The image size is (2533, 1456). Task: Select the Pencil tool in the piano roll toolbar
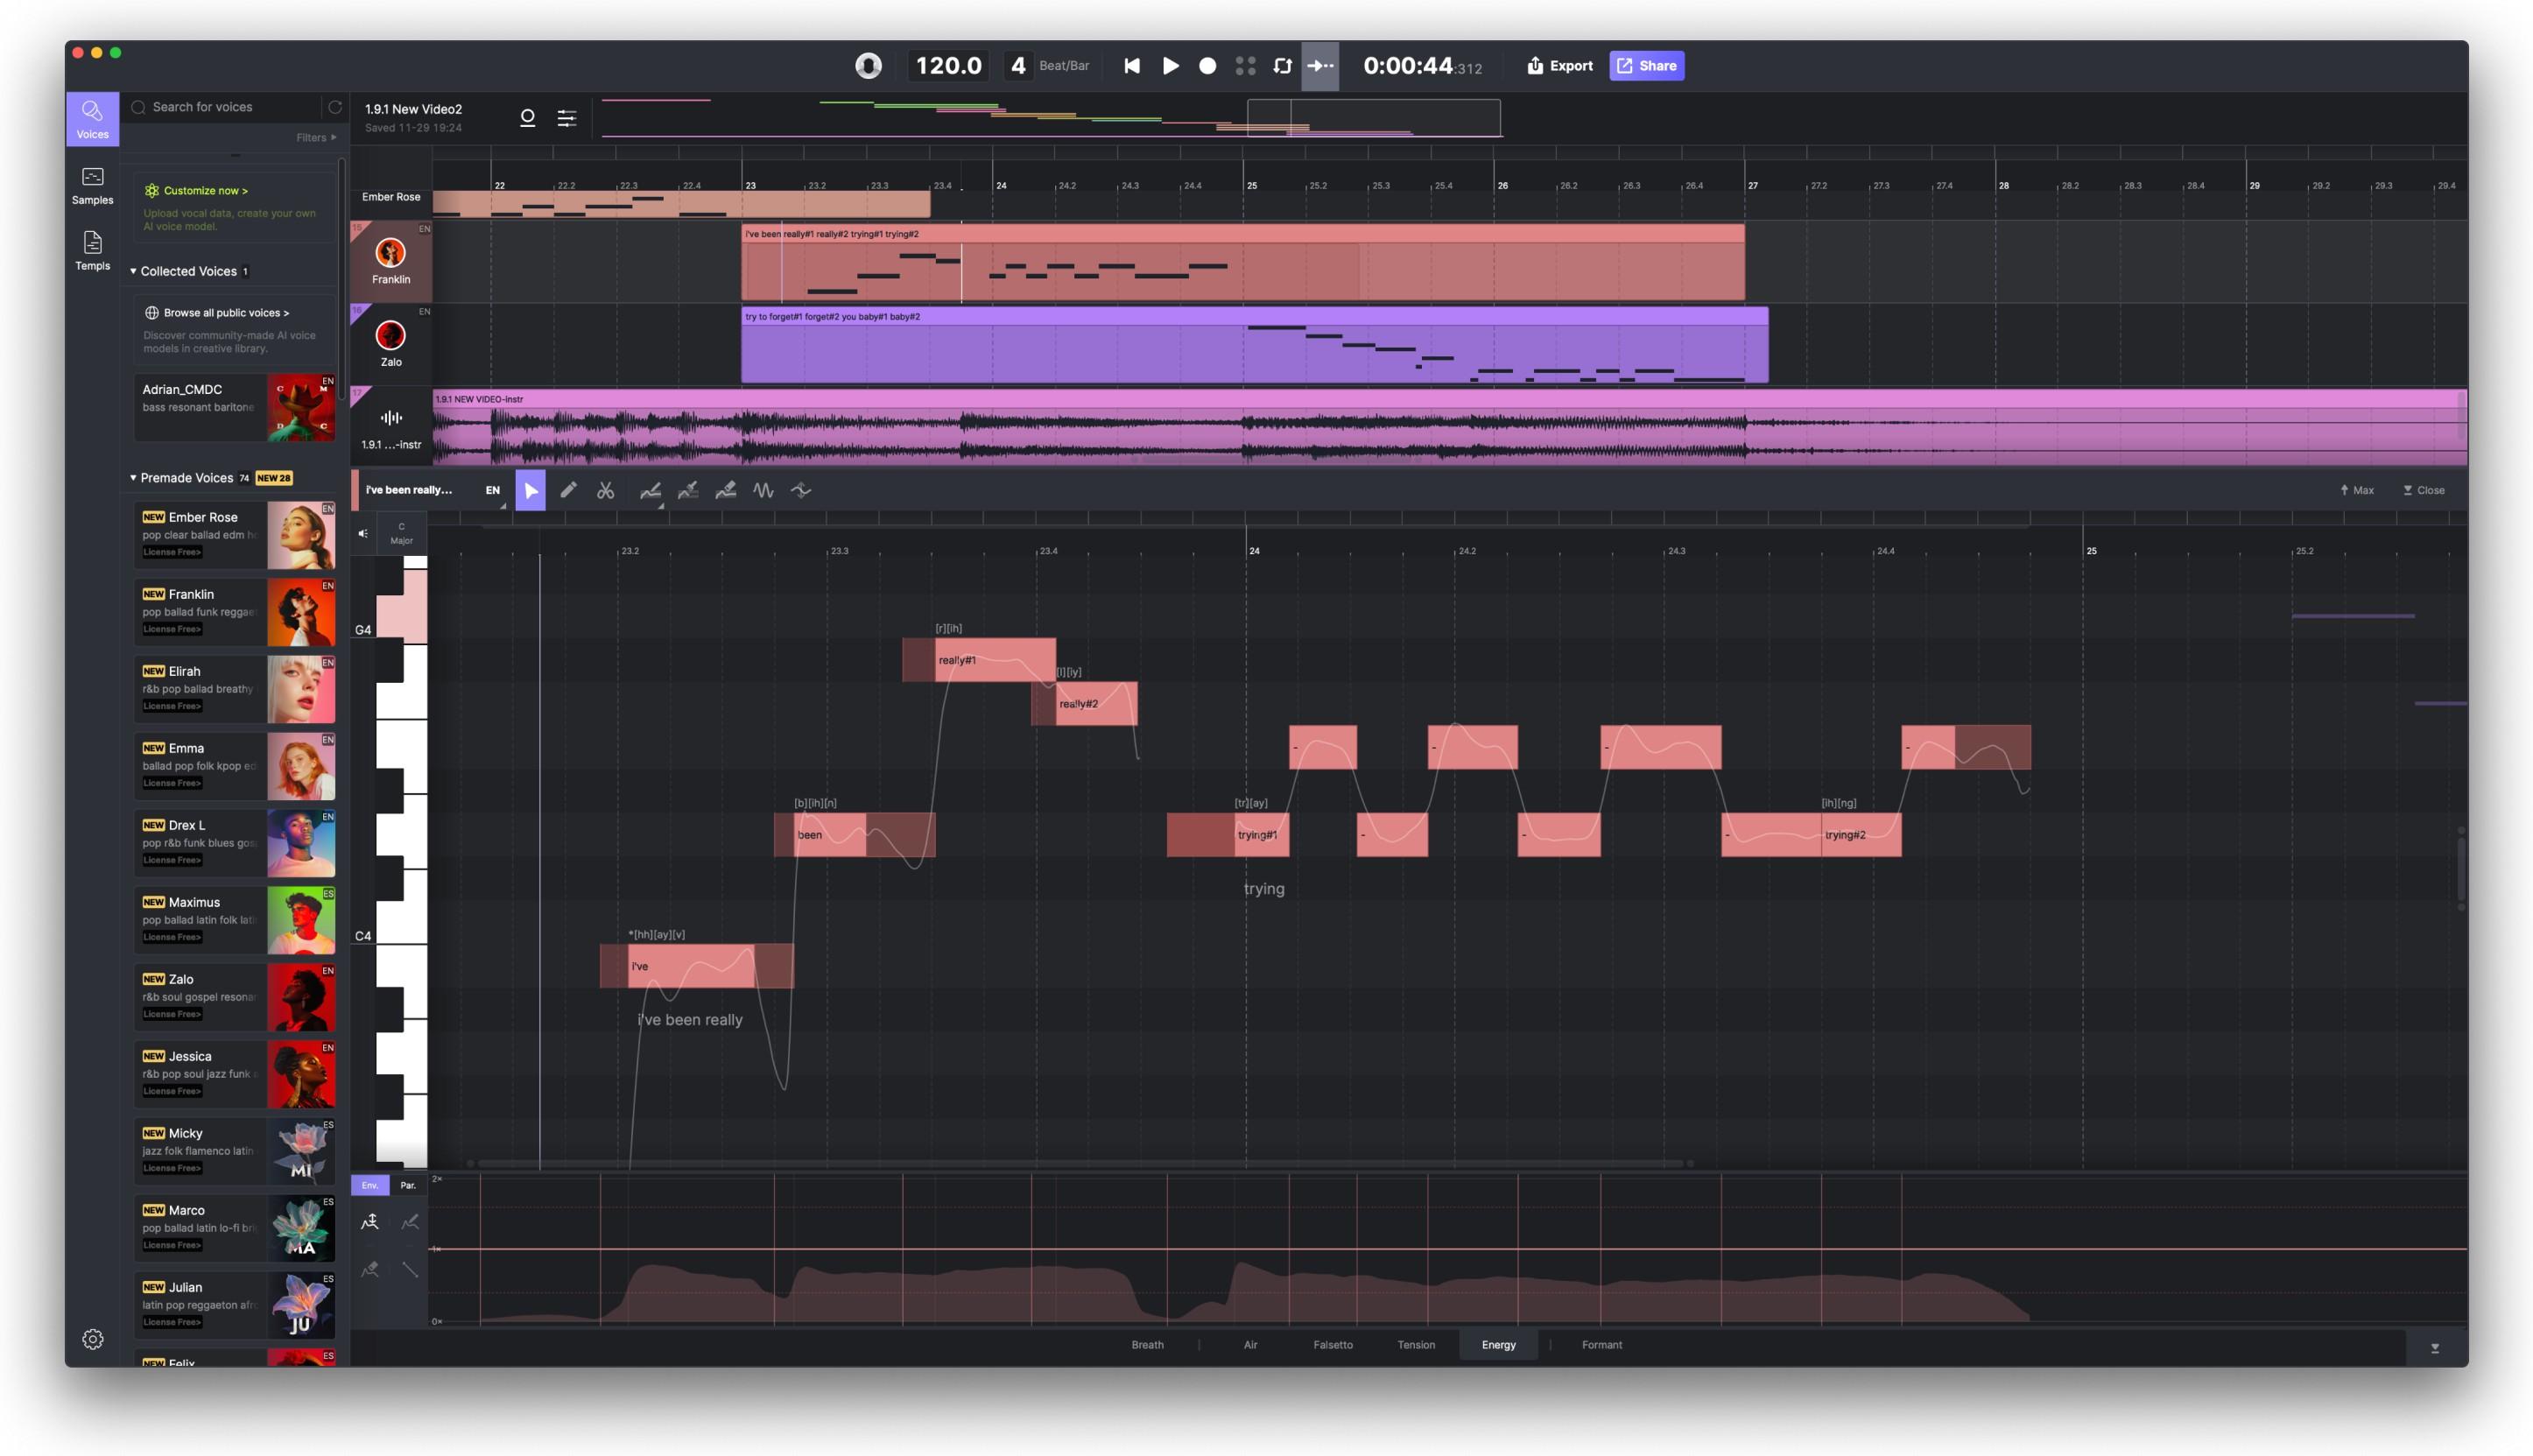coord(569,490)
